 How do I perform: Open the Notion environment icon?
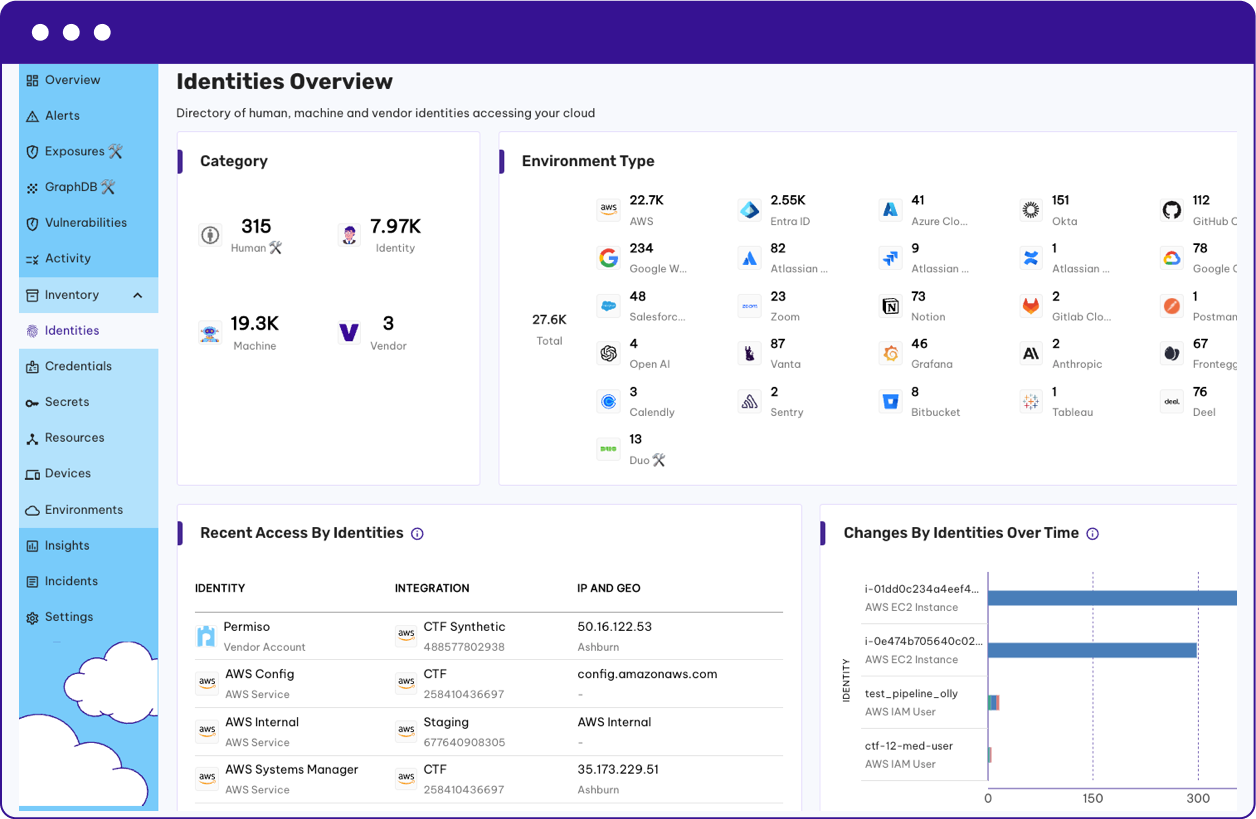click(890, 306)
